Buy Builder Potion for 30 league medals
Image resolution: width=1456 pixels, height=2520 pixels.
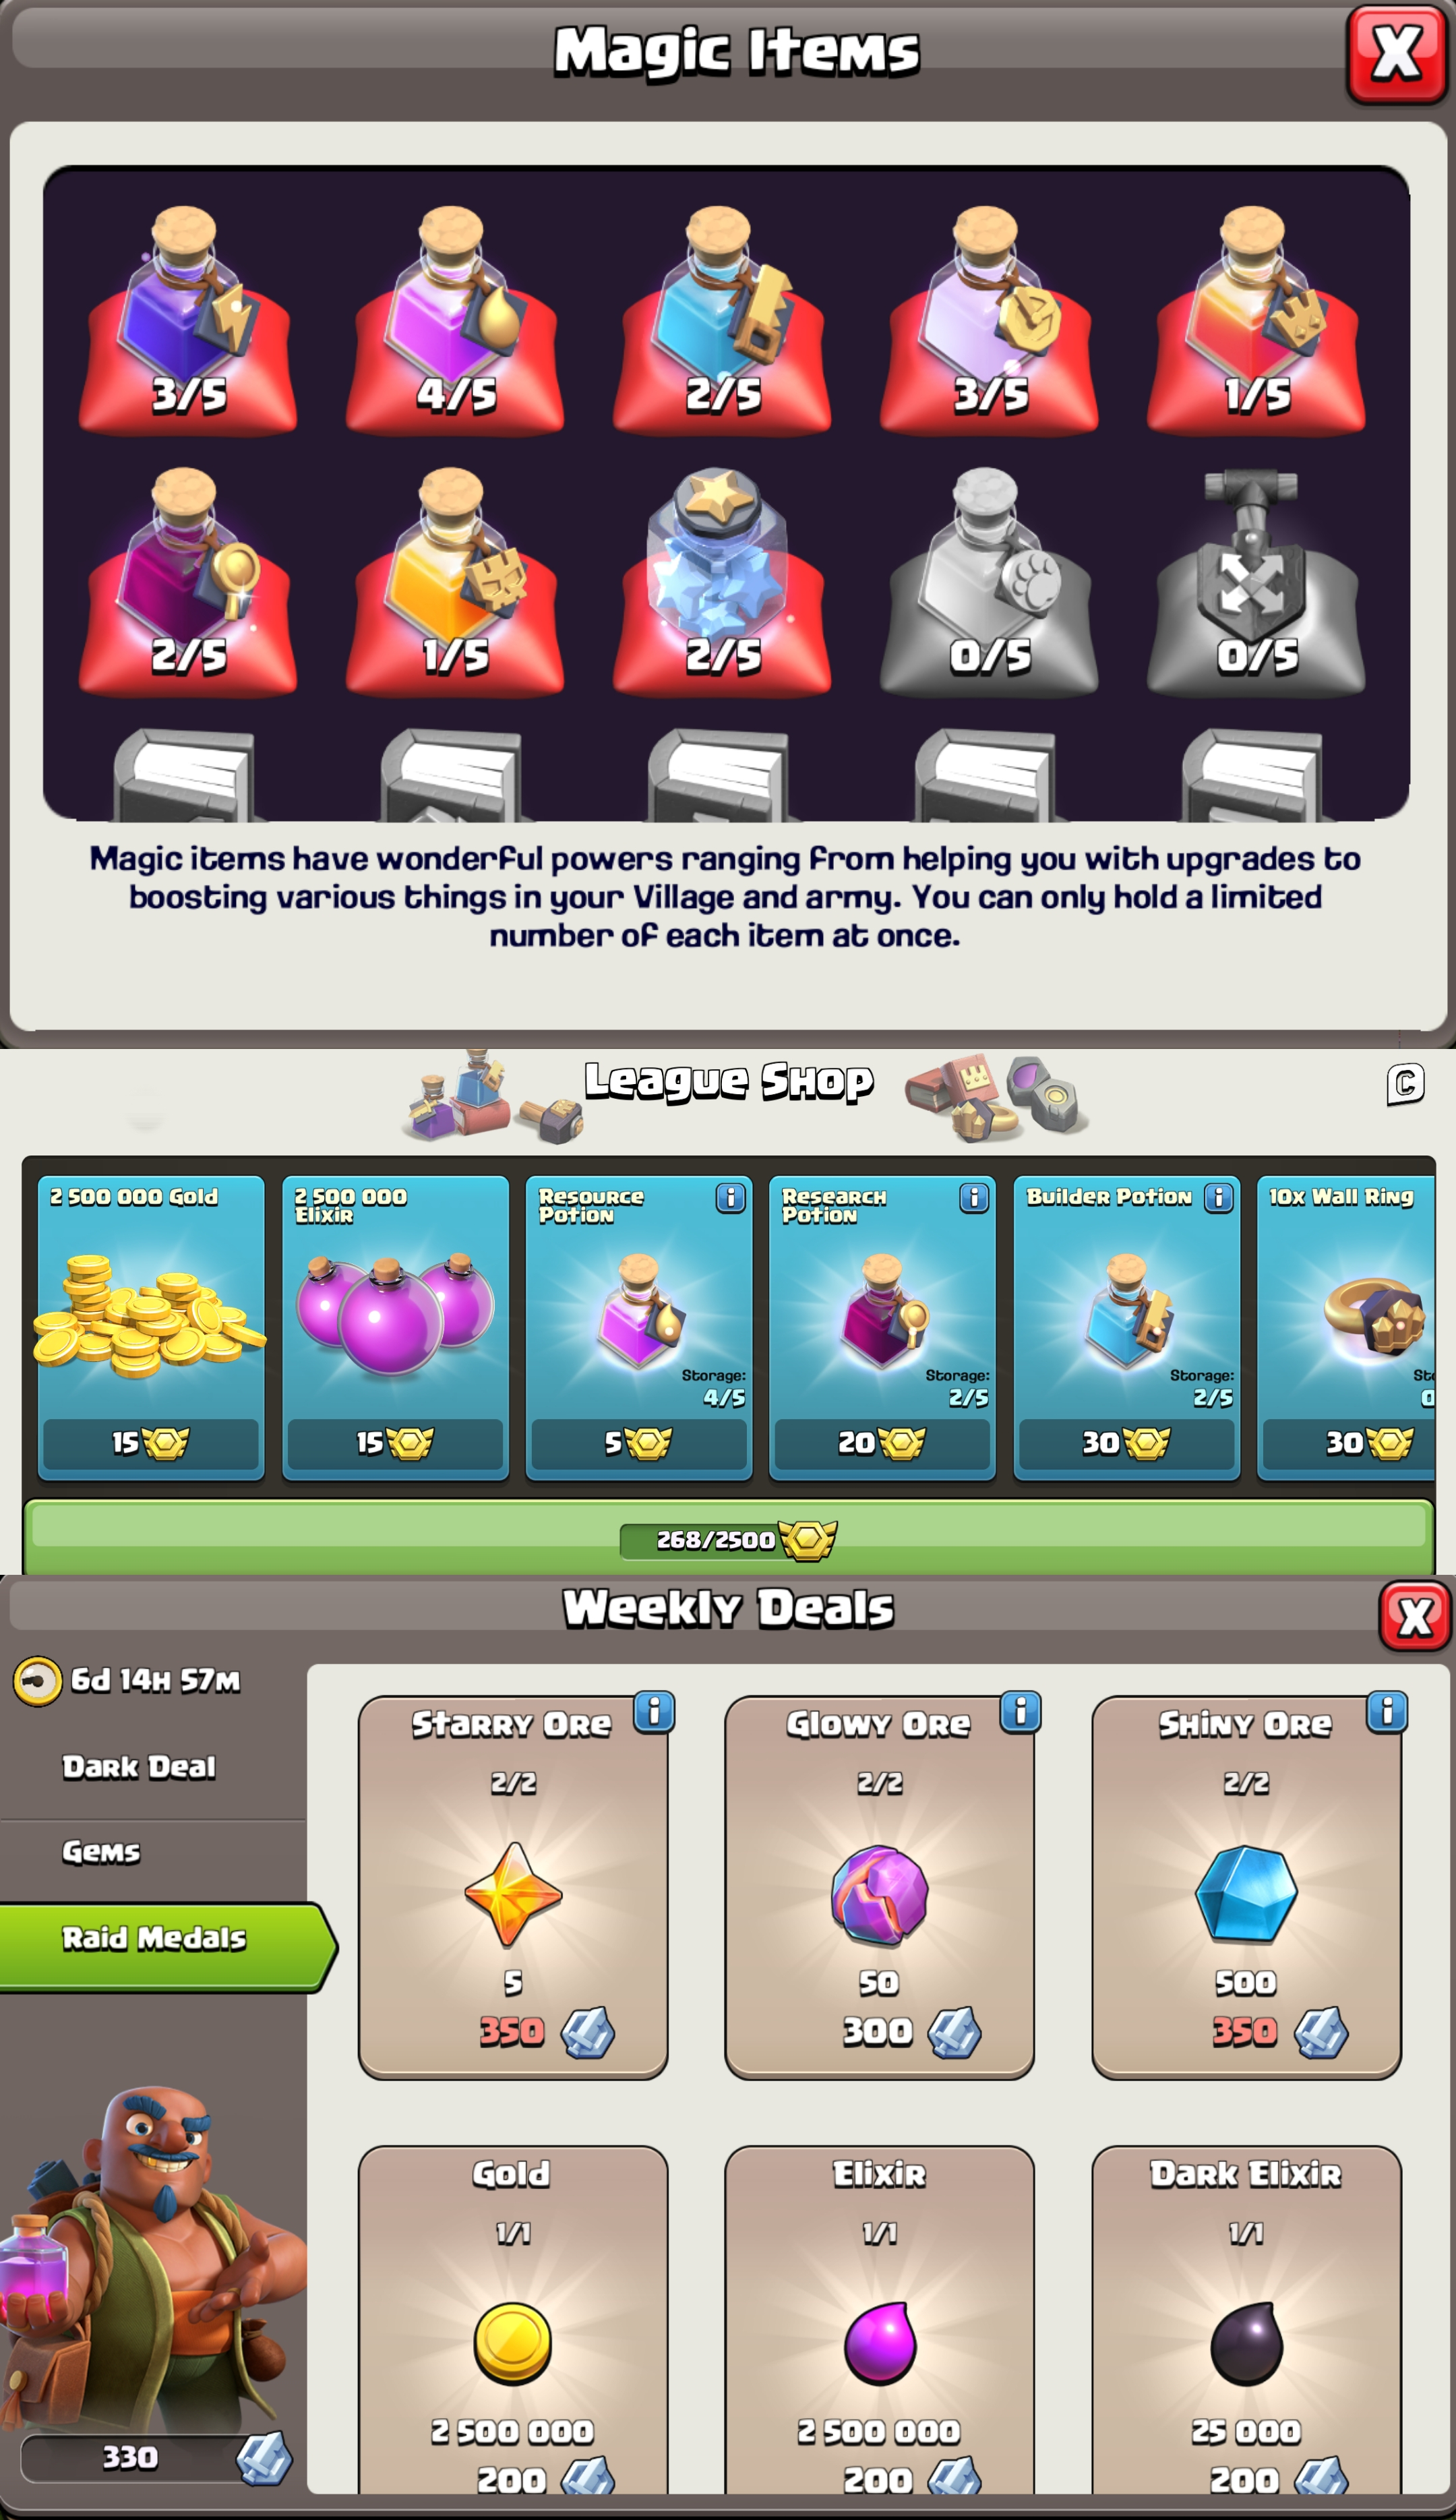point(1127,1327)
